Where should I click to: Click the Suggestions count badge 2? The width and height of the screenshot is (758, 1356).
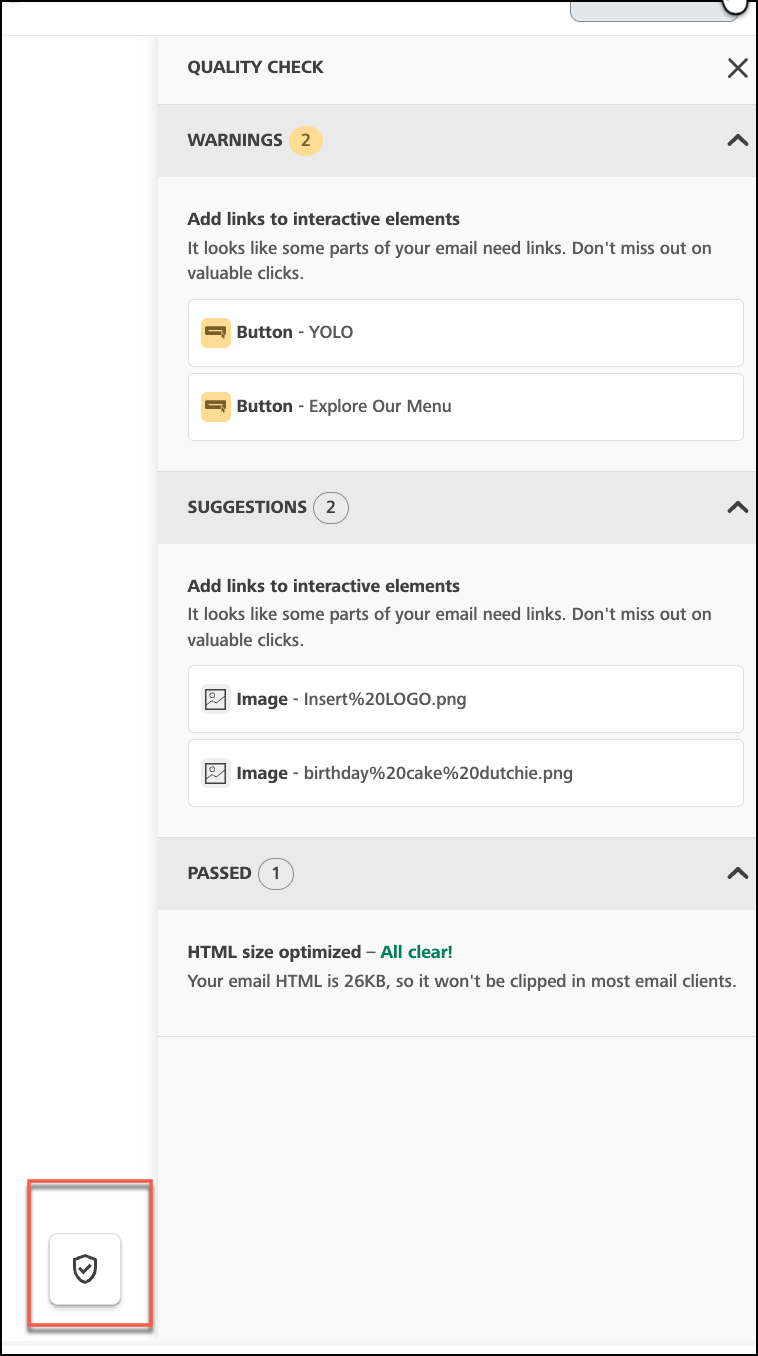tap(331, 507)
